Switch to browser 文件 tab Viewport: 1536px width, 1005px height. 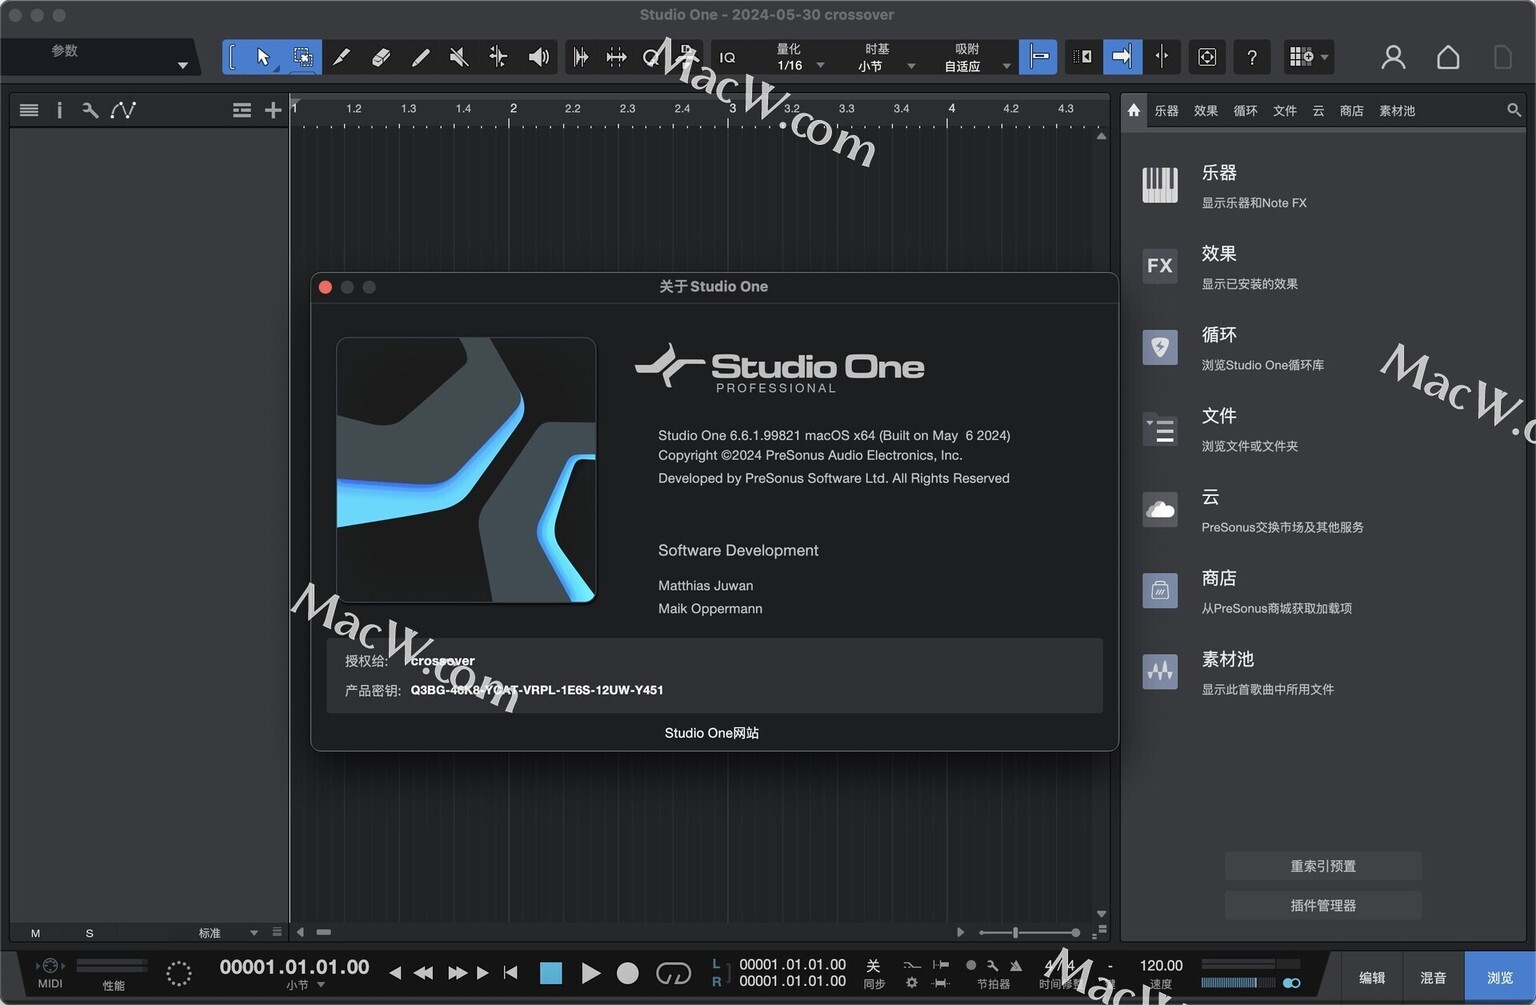[1284, 111]
